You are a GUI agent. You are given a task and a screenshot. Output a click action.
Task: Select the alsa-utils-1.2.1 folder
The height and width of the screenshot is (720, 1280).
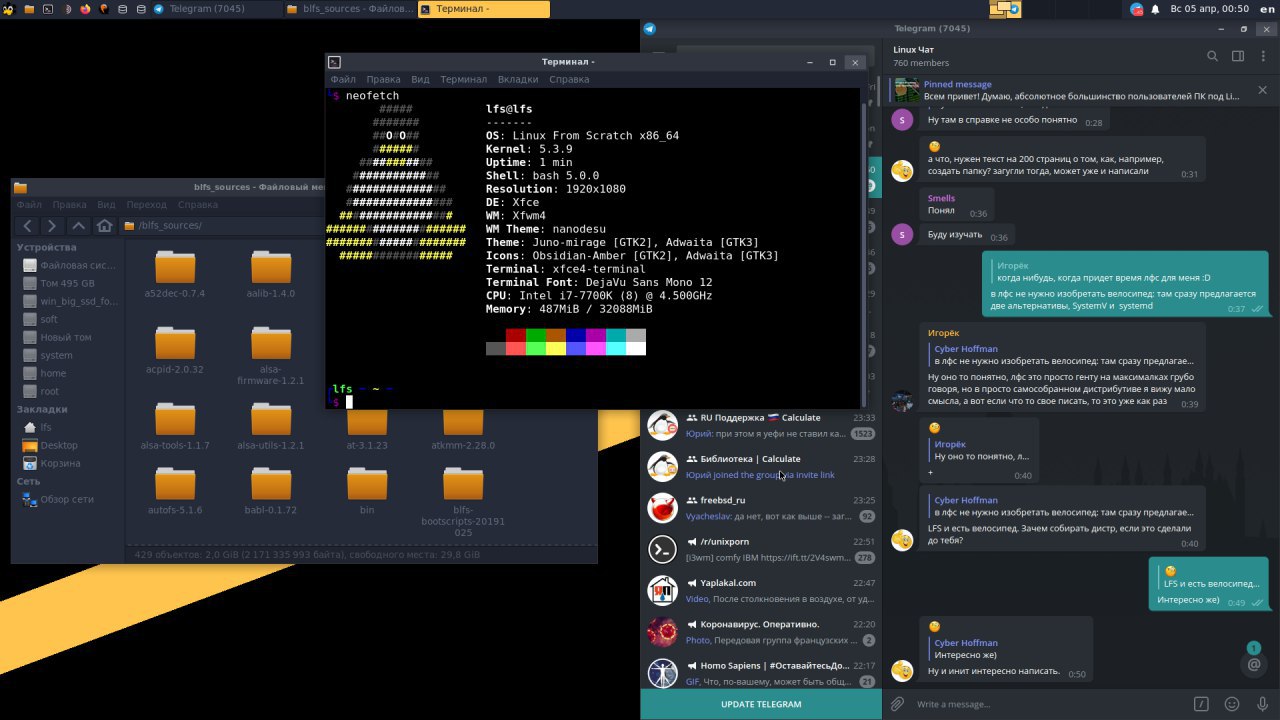[271, 426]
